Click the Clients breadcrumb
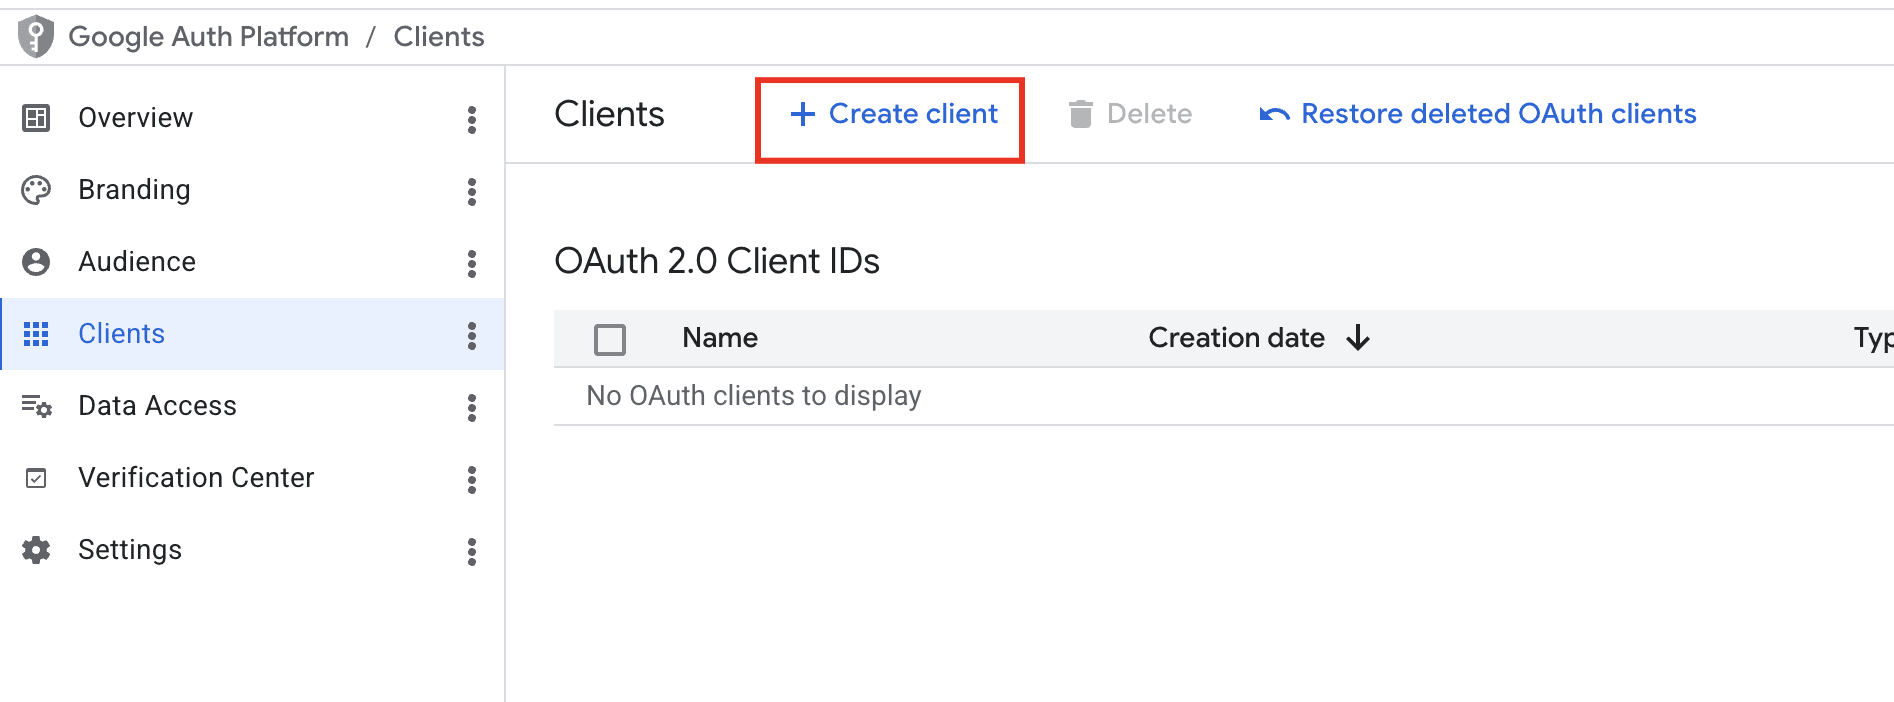 click(438, 37)
